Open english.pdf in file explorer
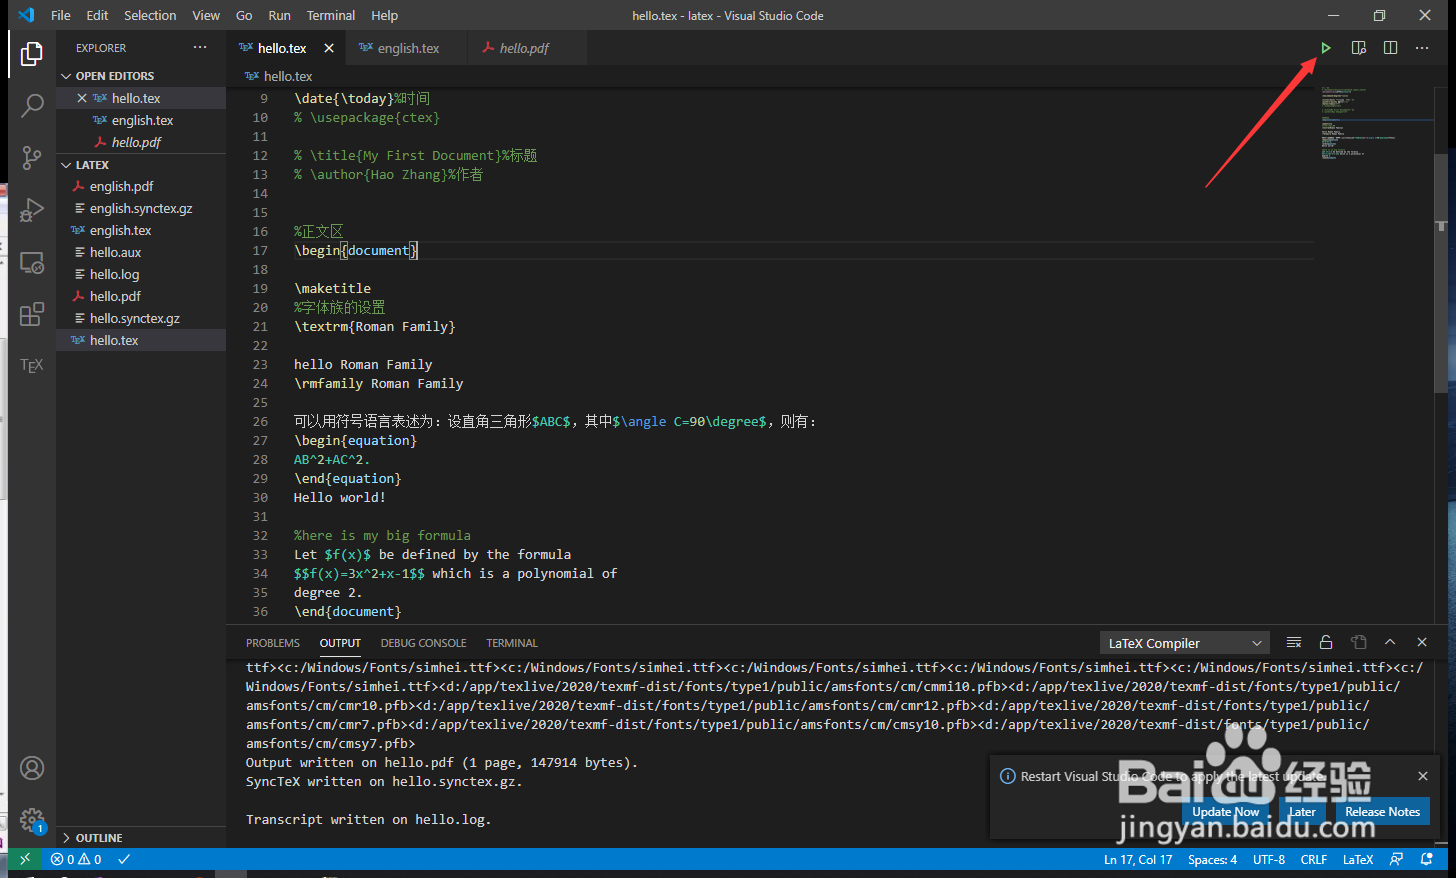This screenshot has width=1456, height=878. point(141,187)
